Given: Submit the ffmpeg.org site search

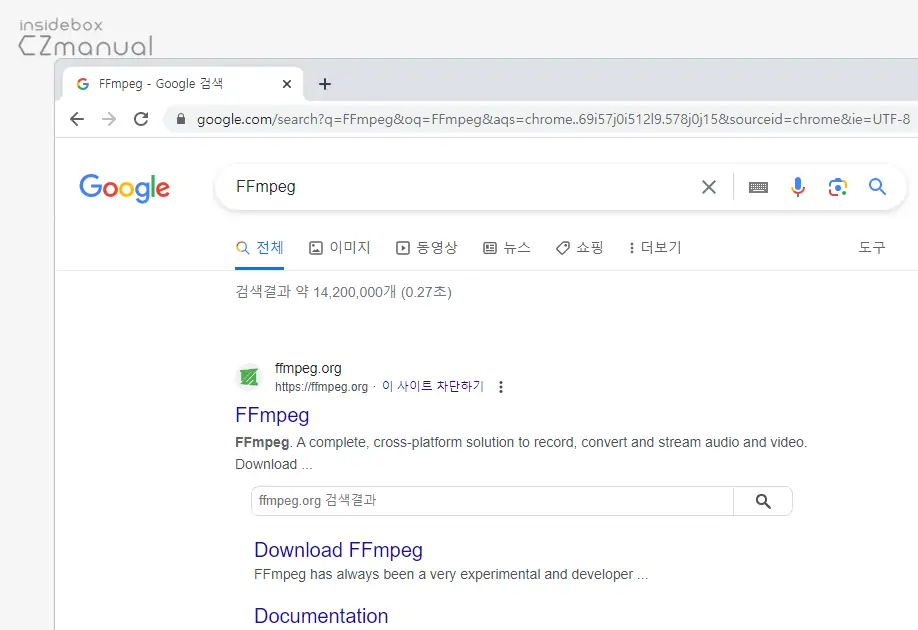Looking at the screenshot, I should point(763,501).
